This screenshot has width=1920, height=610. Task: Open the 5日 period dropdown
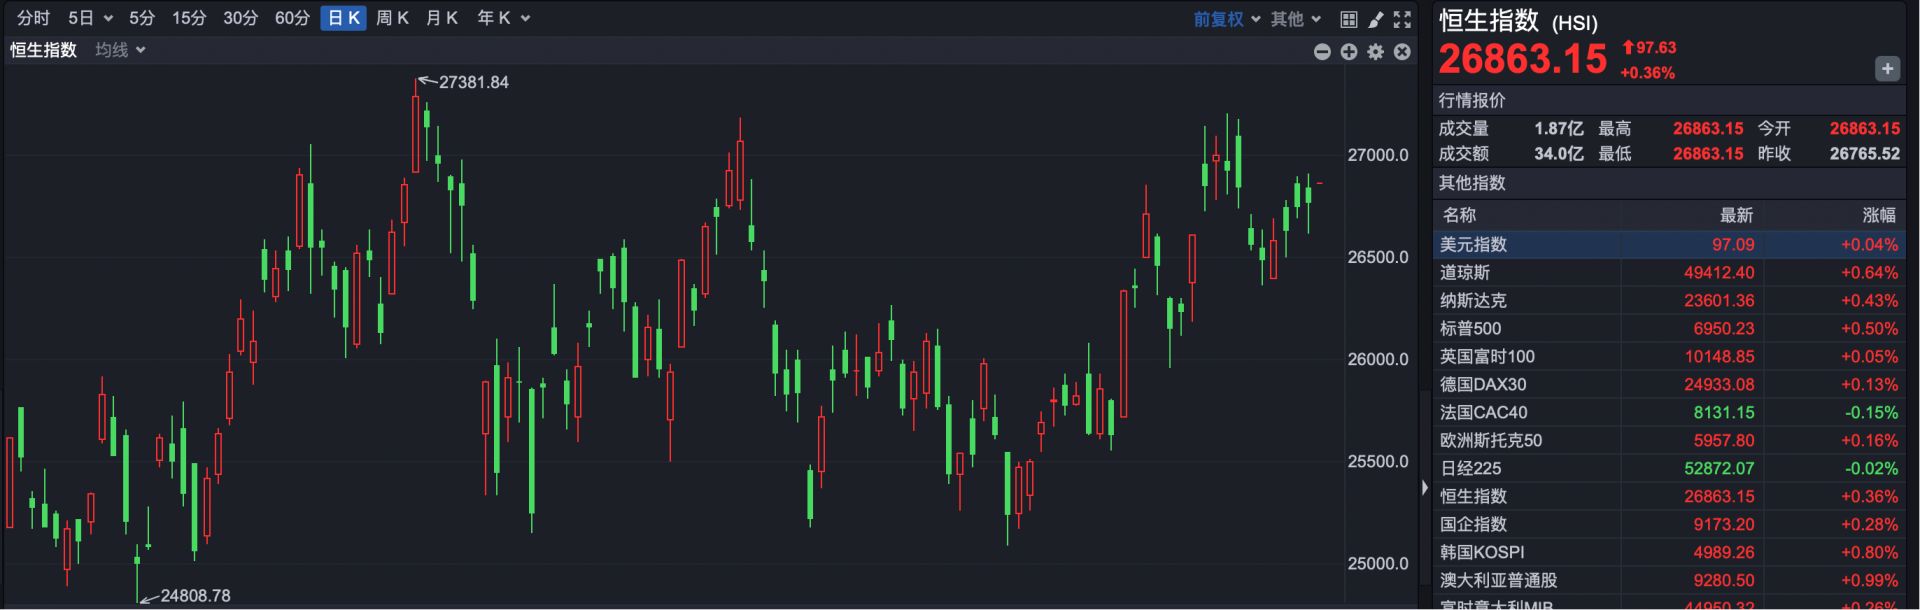90,18
